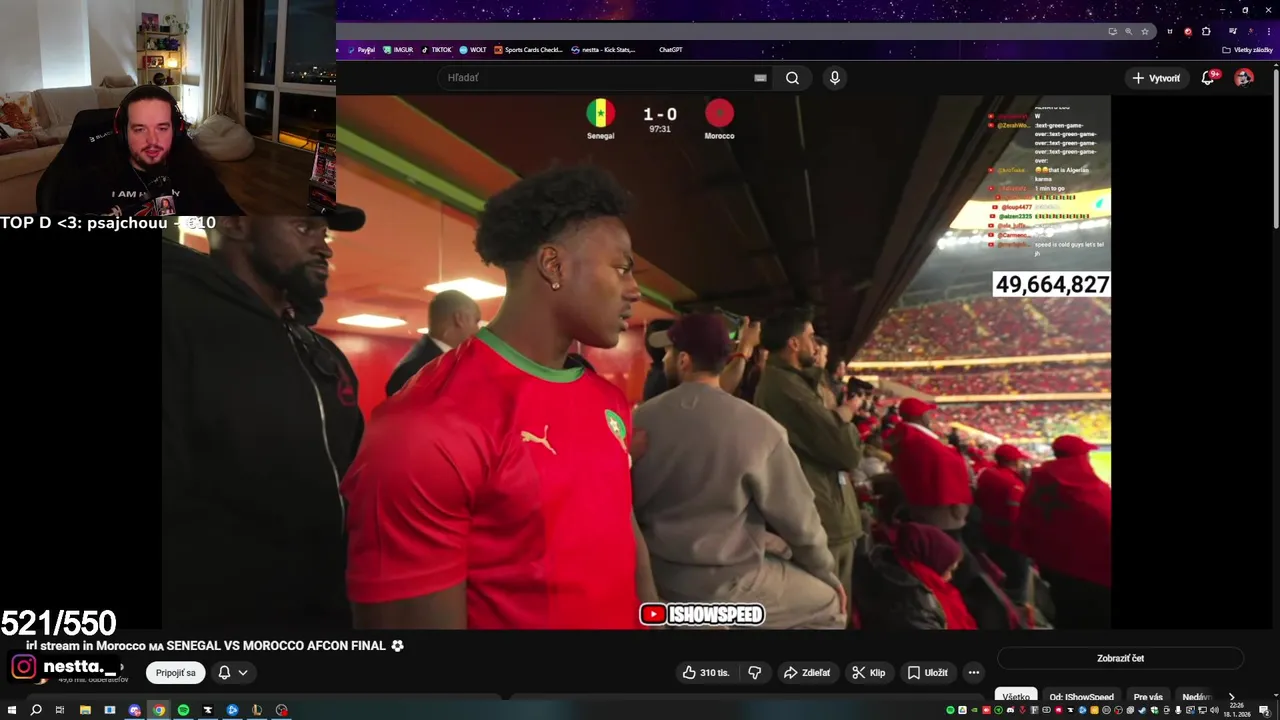
Task: Share the video via Zdieľať
Action: coord(807,673)
